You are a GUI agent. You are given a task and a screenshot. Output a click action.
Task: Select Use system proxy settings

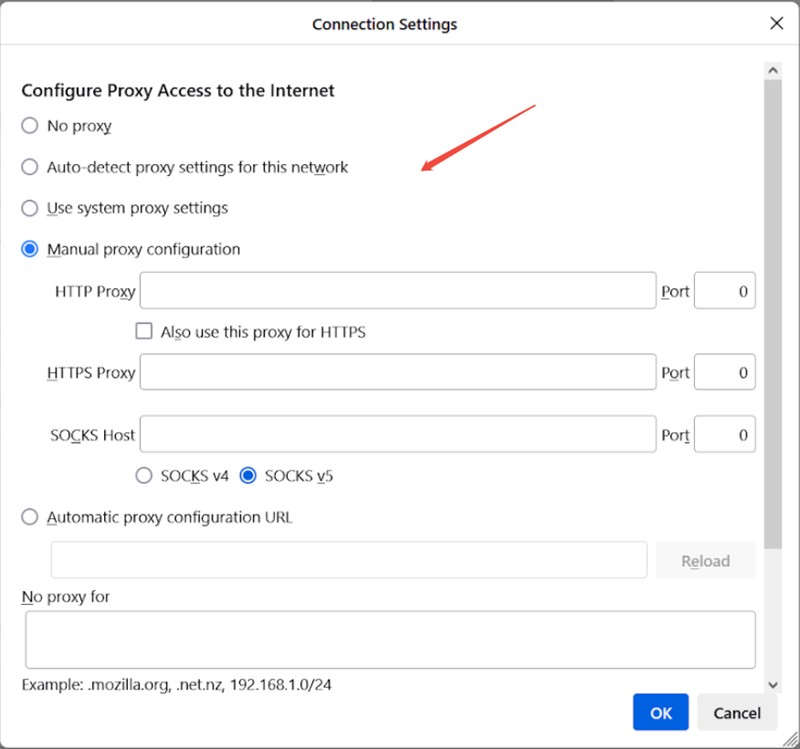30,208
